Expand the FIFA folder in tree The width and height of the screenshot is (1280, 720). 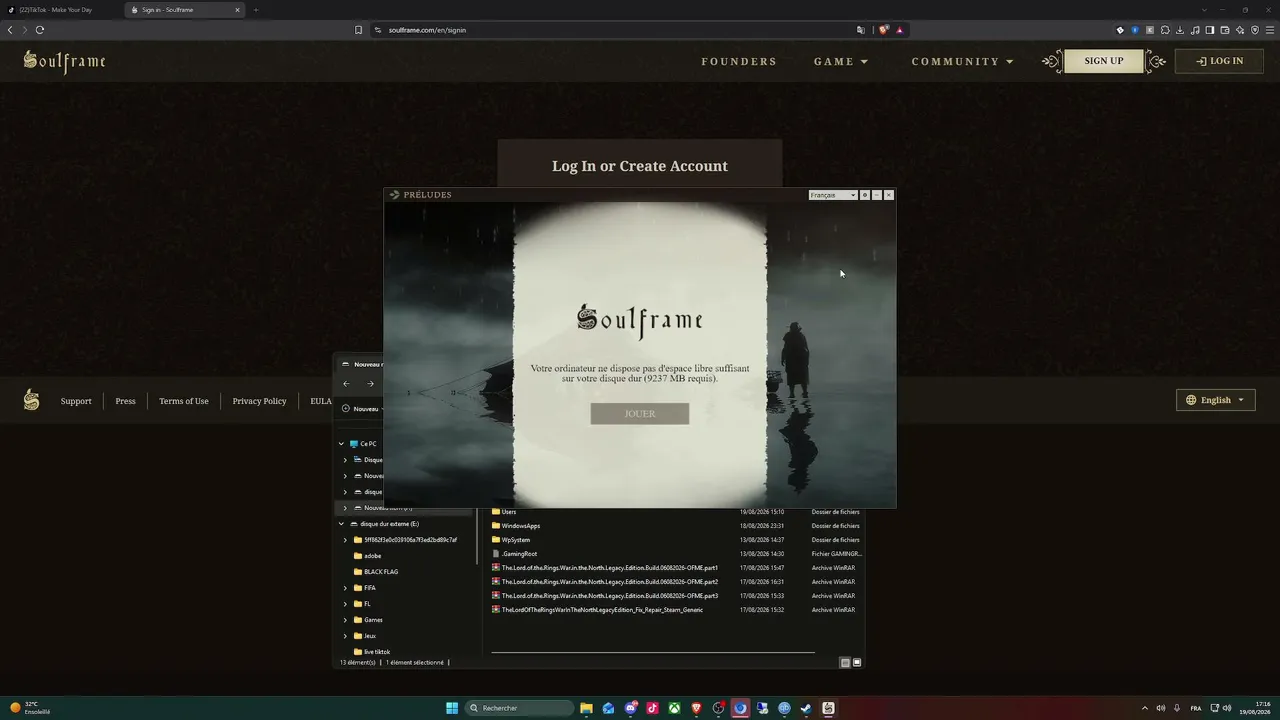coord(346,588)
